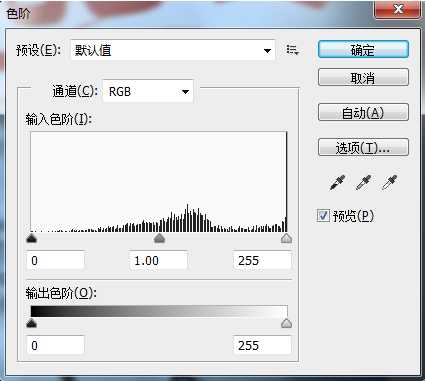Click output shadow field showing 0
The image size is (425, 381).
pos(55,345)
